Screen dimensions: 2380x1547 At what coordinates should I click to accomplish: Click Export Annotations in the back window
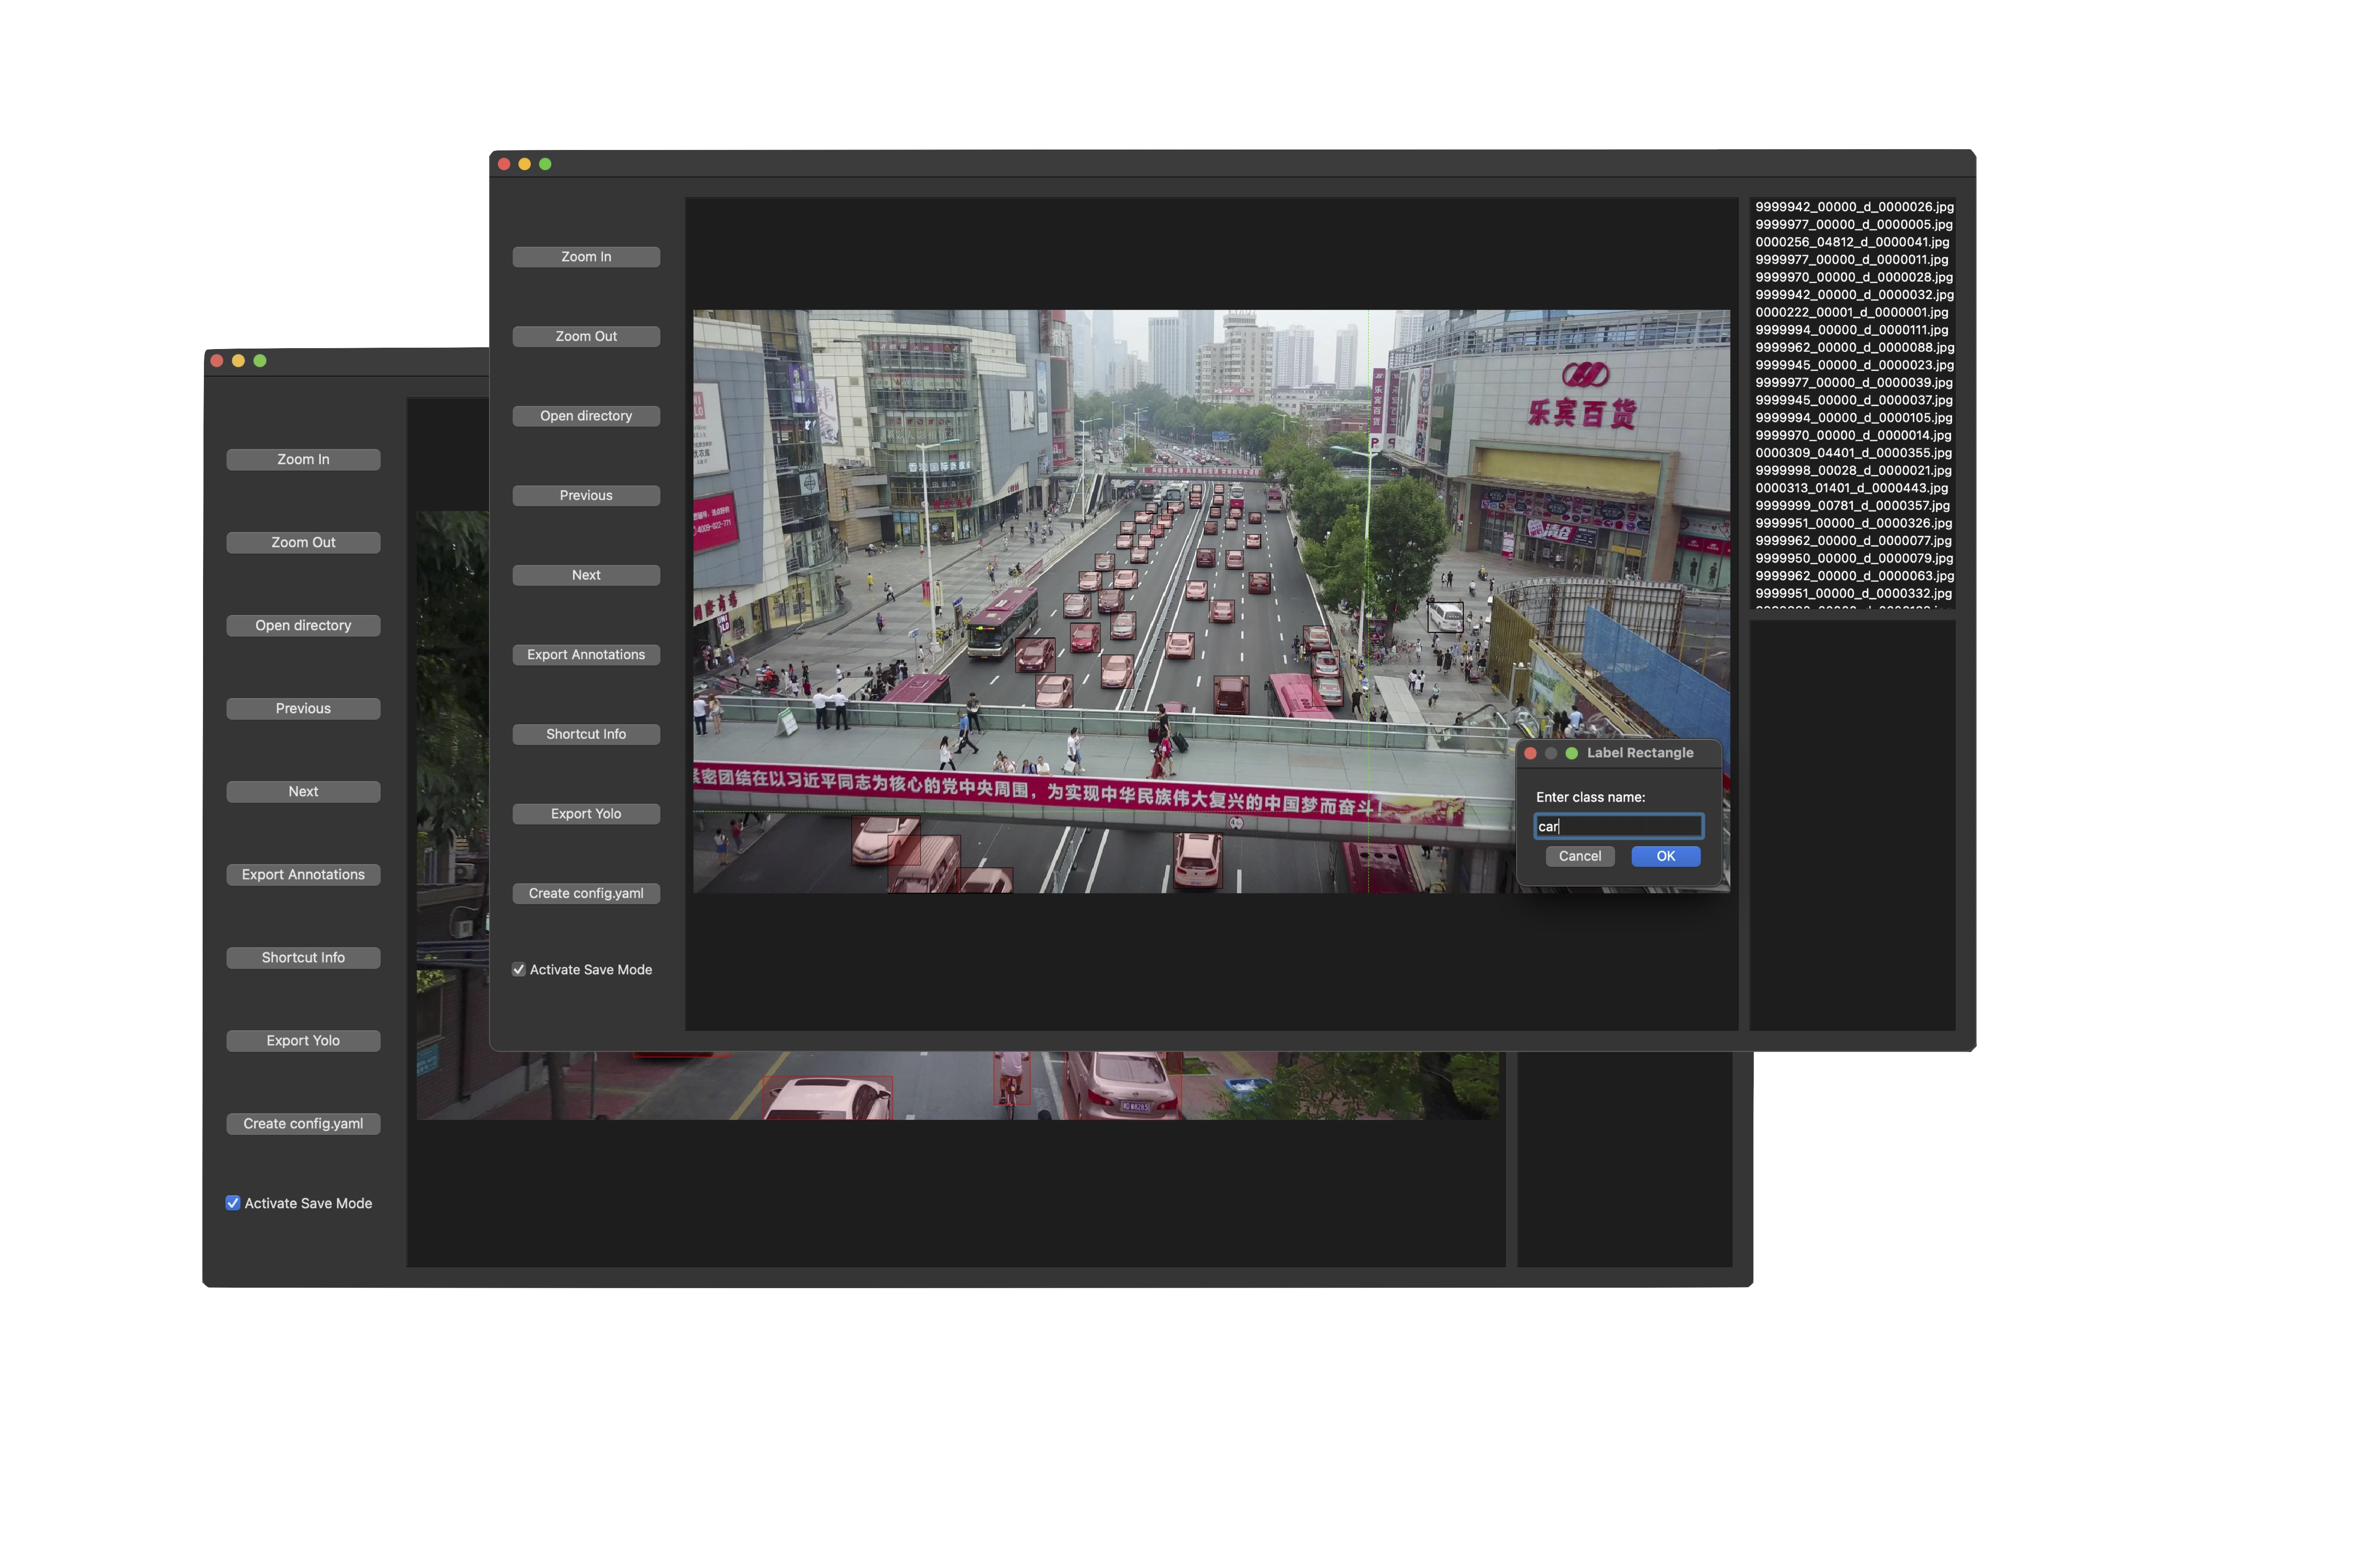click(303, 874)
